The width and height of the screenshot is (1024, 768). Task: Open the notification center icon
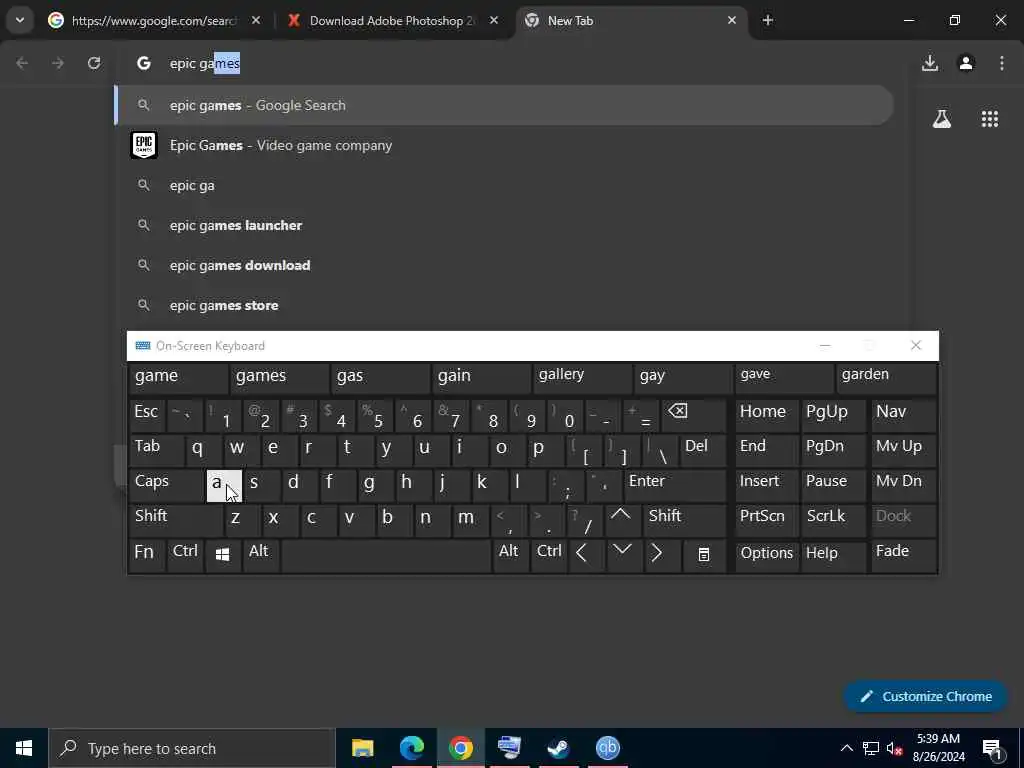(x=993, y=749)
